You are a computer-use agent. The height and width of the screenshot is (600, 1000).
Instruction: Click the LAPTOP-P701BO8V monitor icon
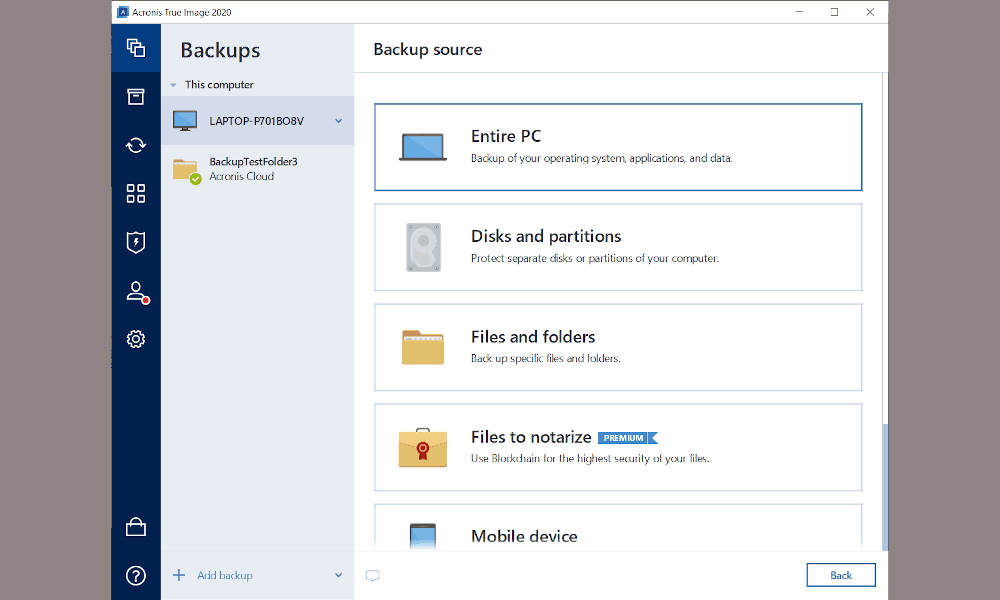[185, 121]
